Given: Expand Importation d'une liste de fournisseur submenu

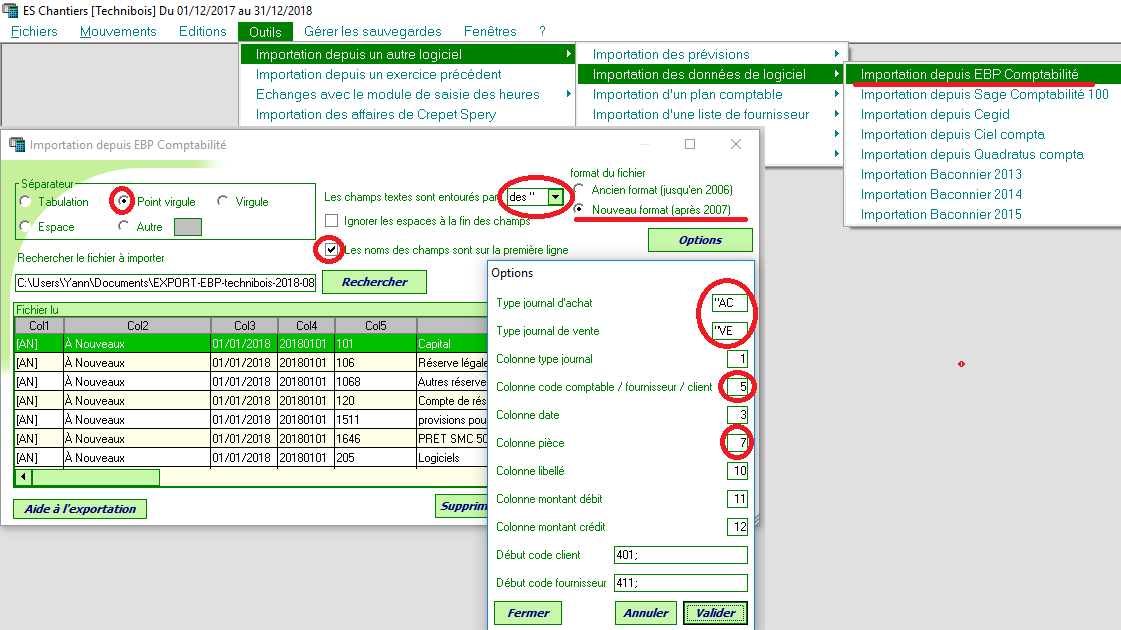Looking at the screenshot, I should click(x=836, y=114).
